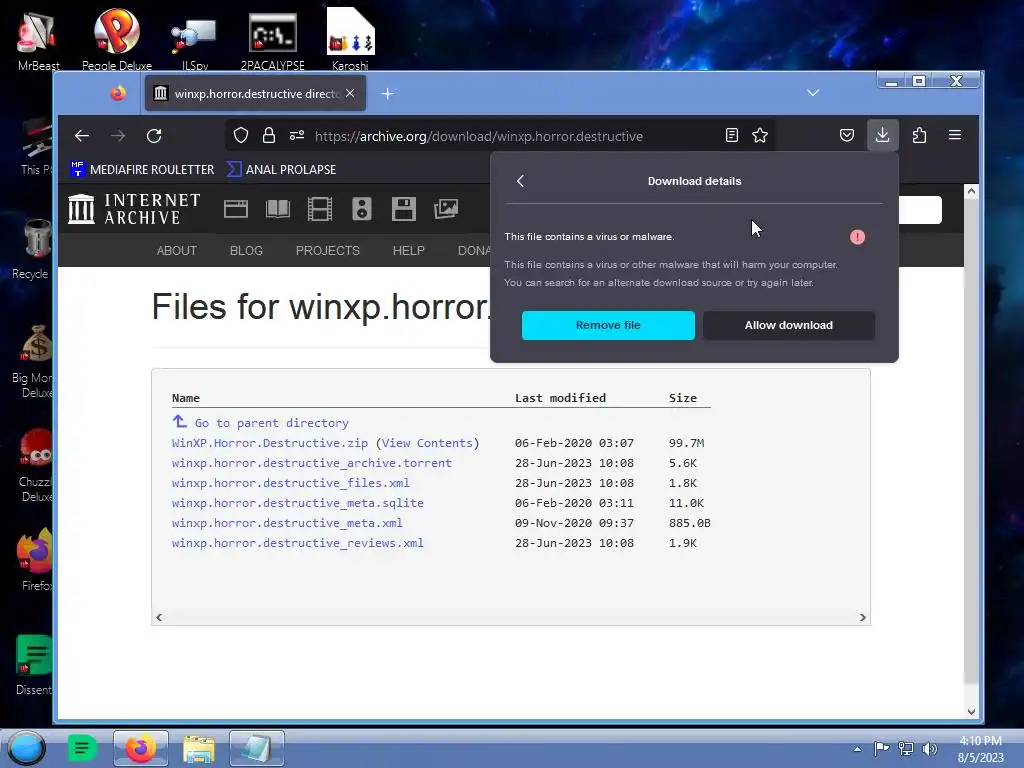Click View Contents link for the zip
The width and height of the screenshot is (1024, 768).
[x=427, y=443]
